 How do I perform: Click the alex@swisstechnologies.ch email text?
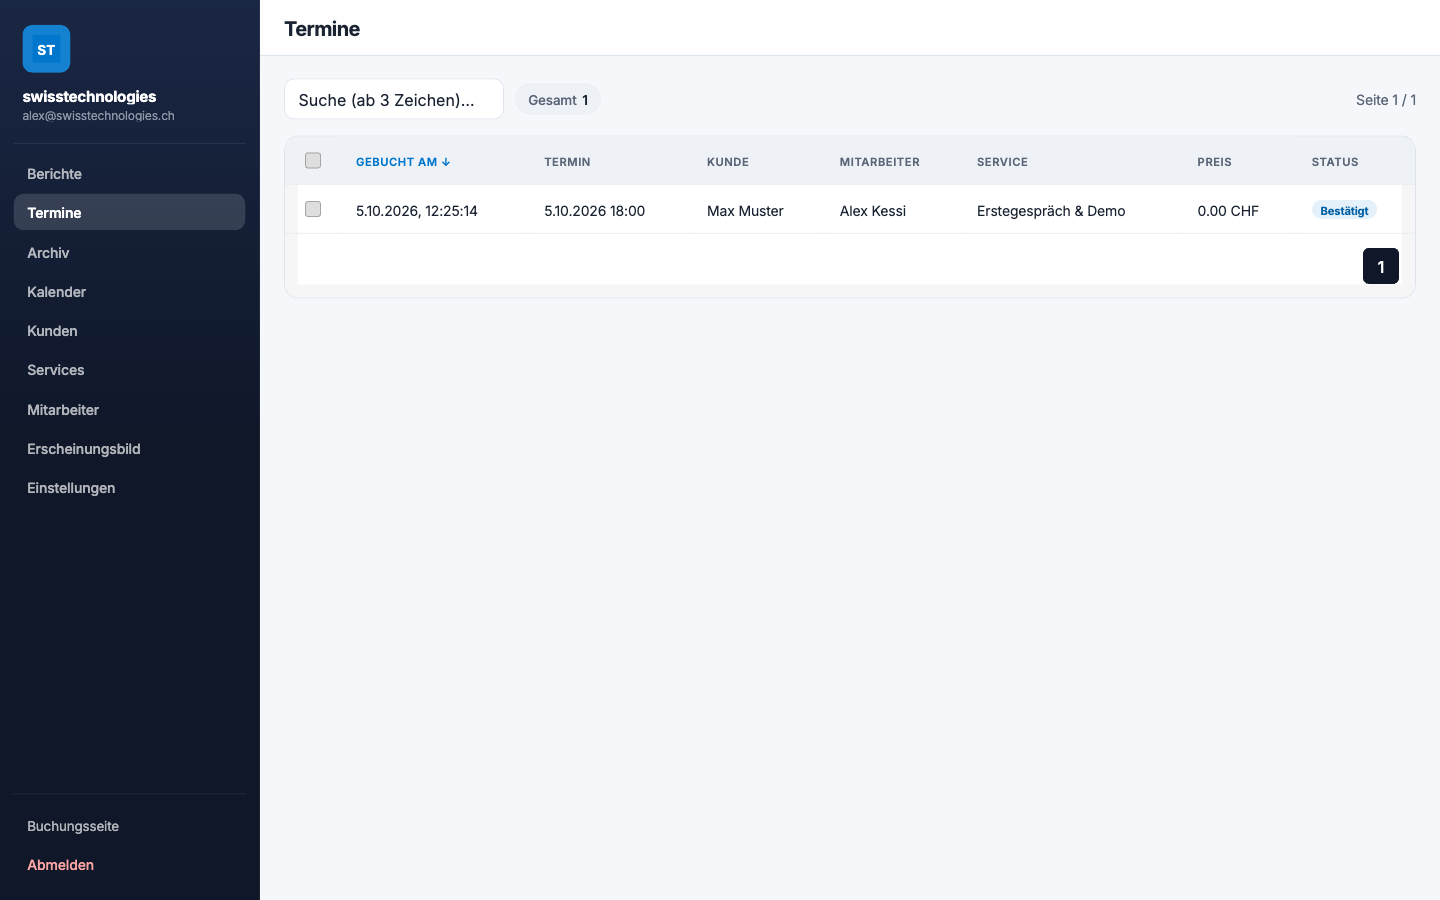point(98,116)
